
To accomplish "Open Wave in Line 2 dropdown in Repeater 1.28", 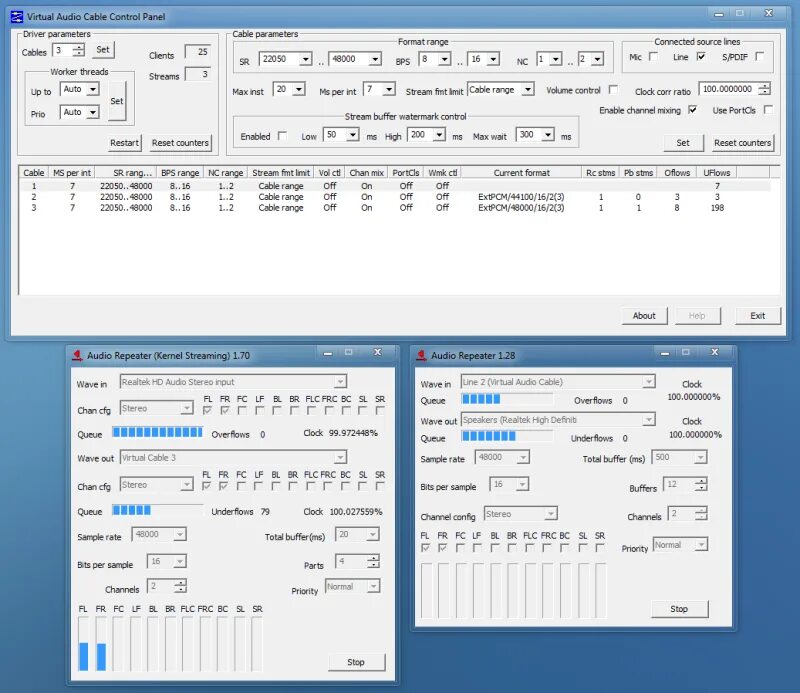I will (x=648, y=381).
